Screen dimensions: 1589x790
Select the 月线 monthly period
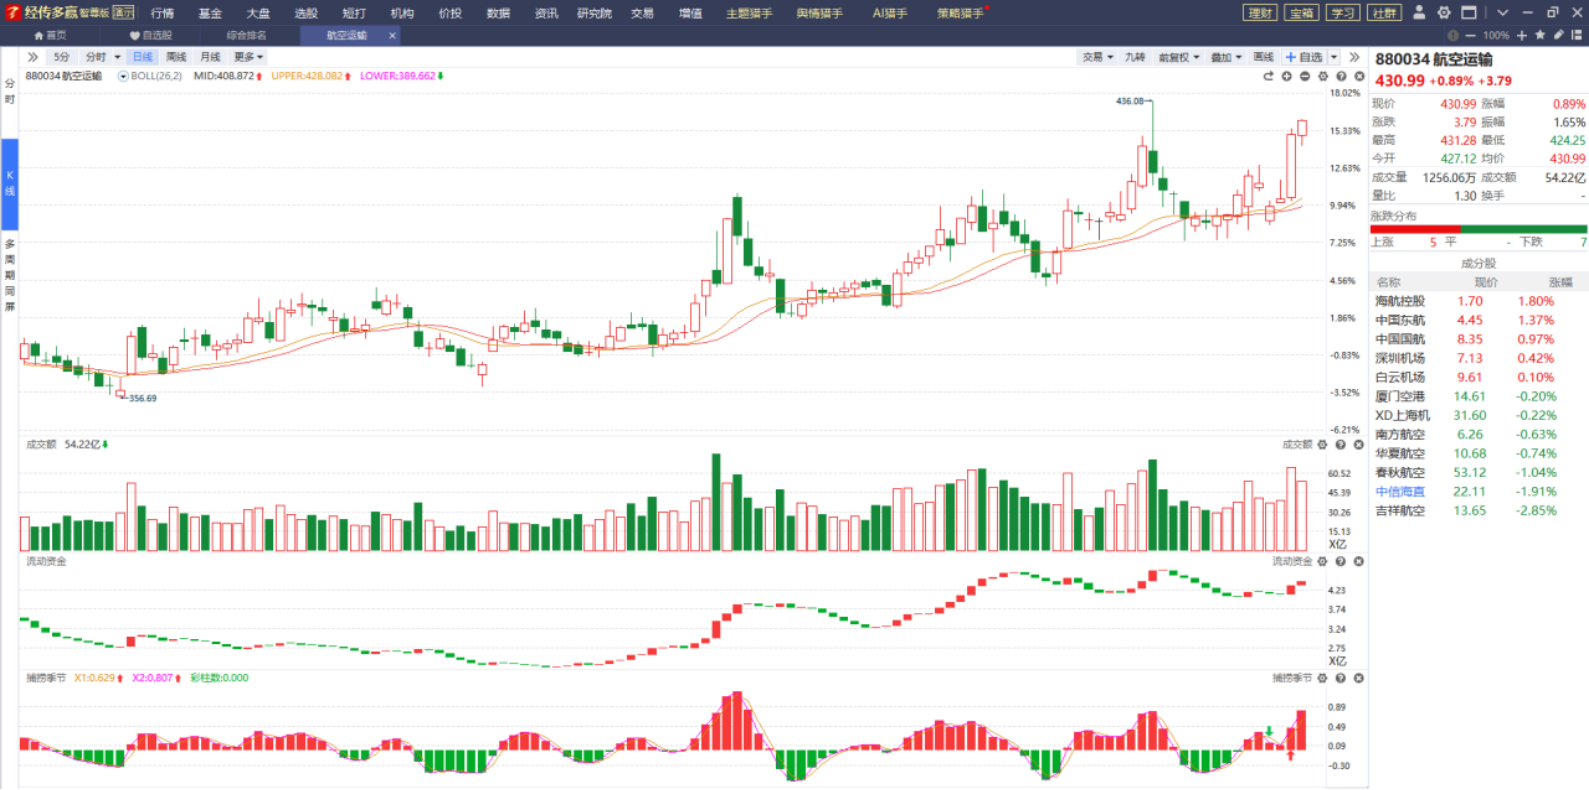210,57
